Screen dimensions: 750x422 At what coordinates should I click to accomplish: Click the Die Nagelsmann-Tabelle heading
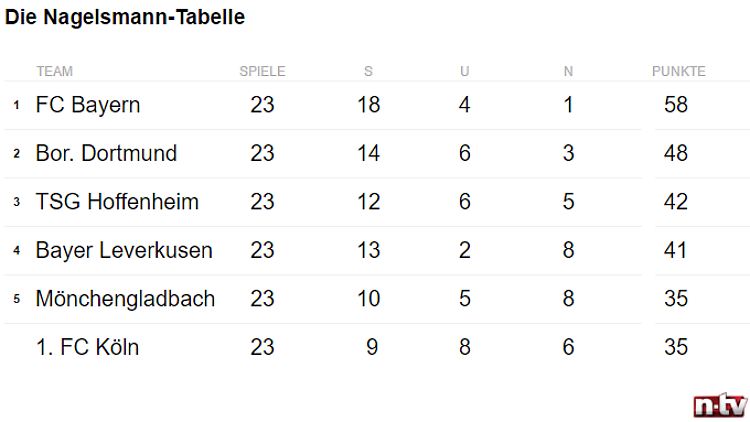pyautogui.click(x=125, y=17)
